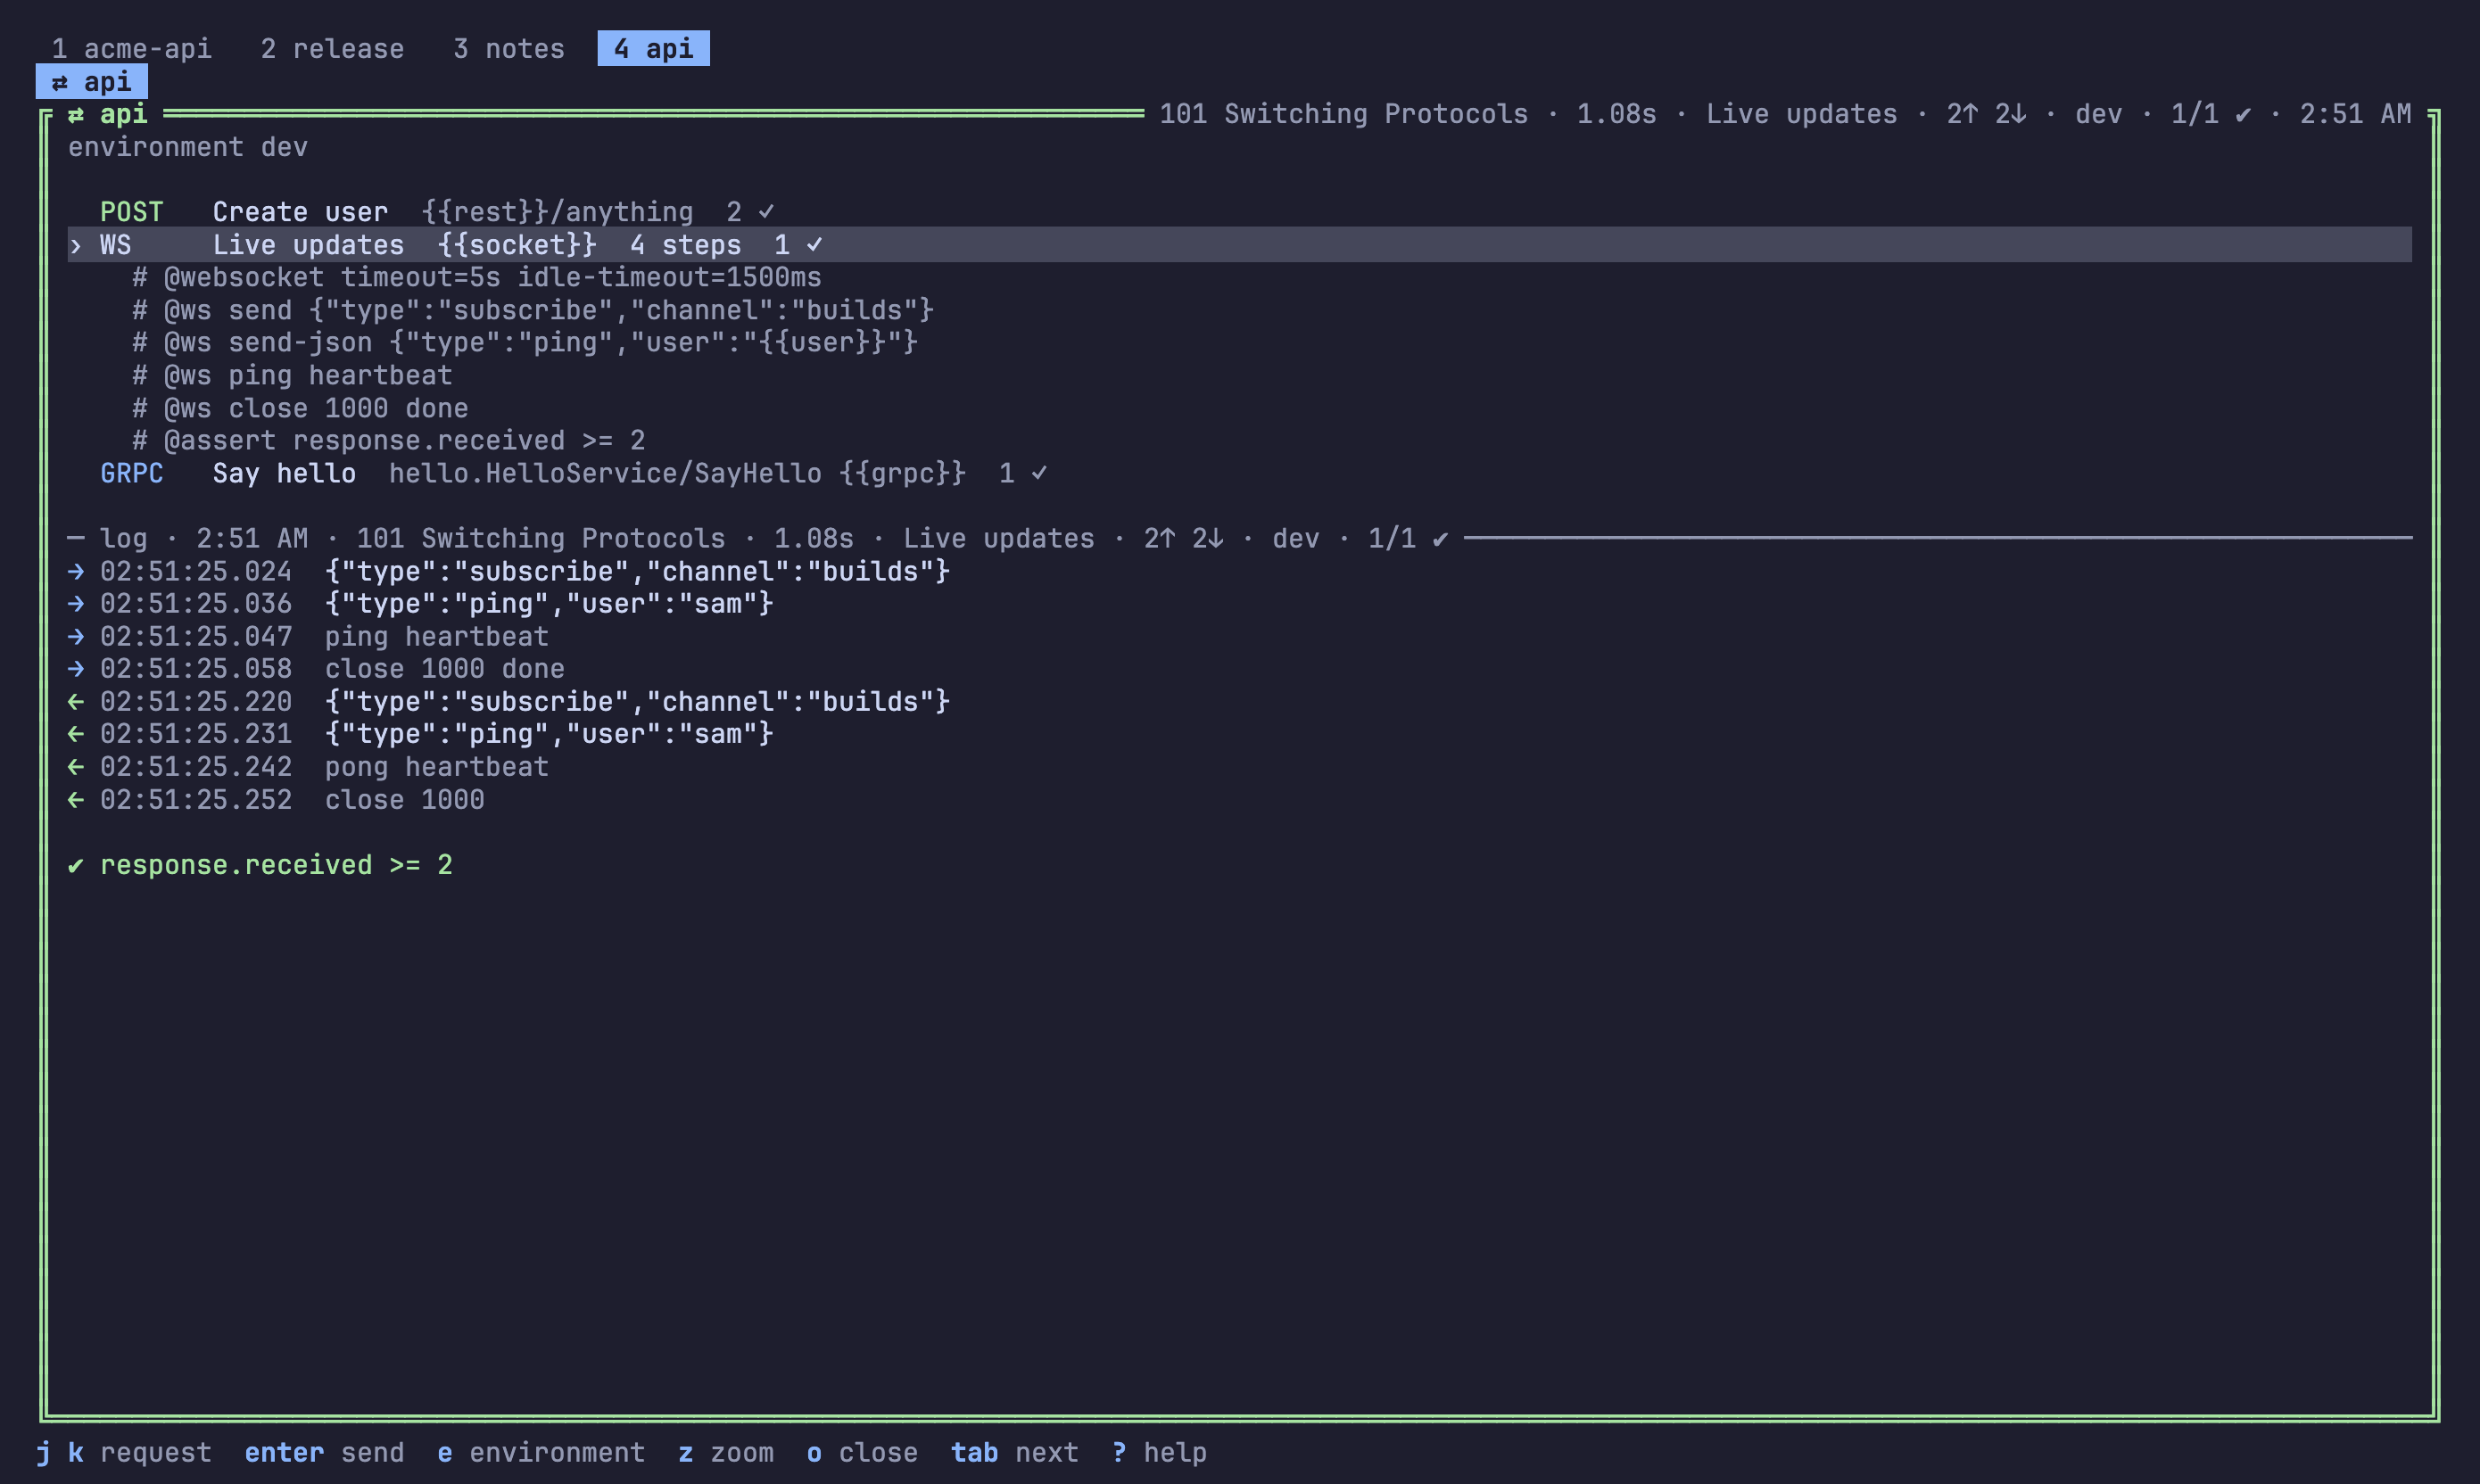Collapse the WS Live updates chevron
Screen dimensions: 2480x1484
tap(76, 245)
